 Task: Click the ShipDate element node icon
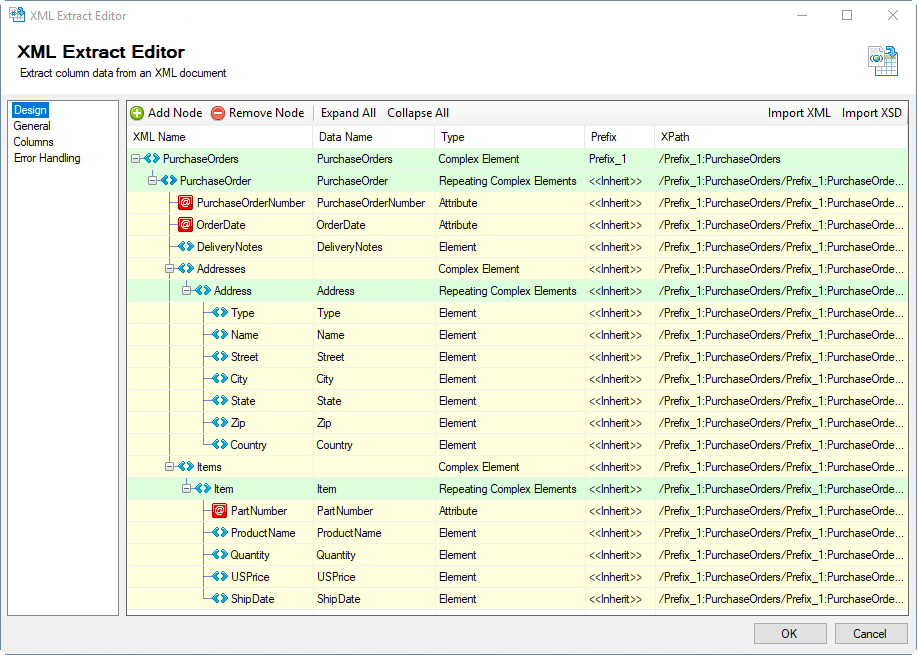tap(220, 598)
